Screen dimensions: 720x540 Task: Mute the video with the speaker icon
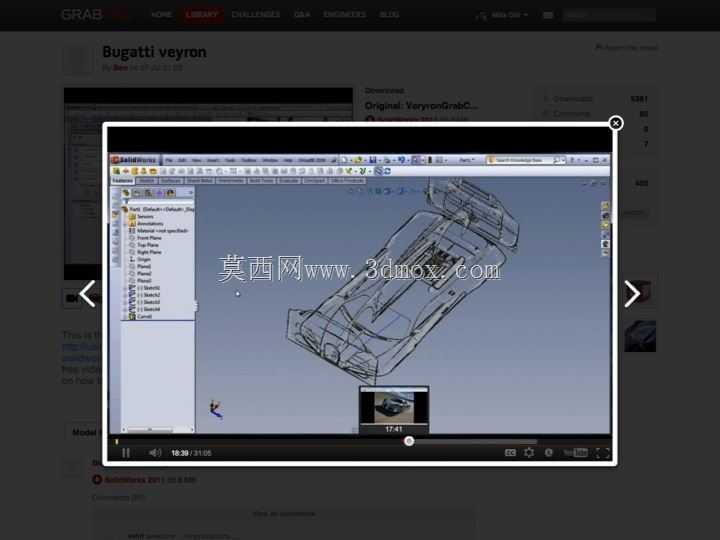tap(155, 453)
